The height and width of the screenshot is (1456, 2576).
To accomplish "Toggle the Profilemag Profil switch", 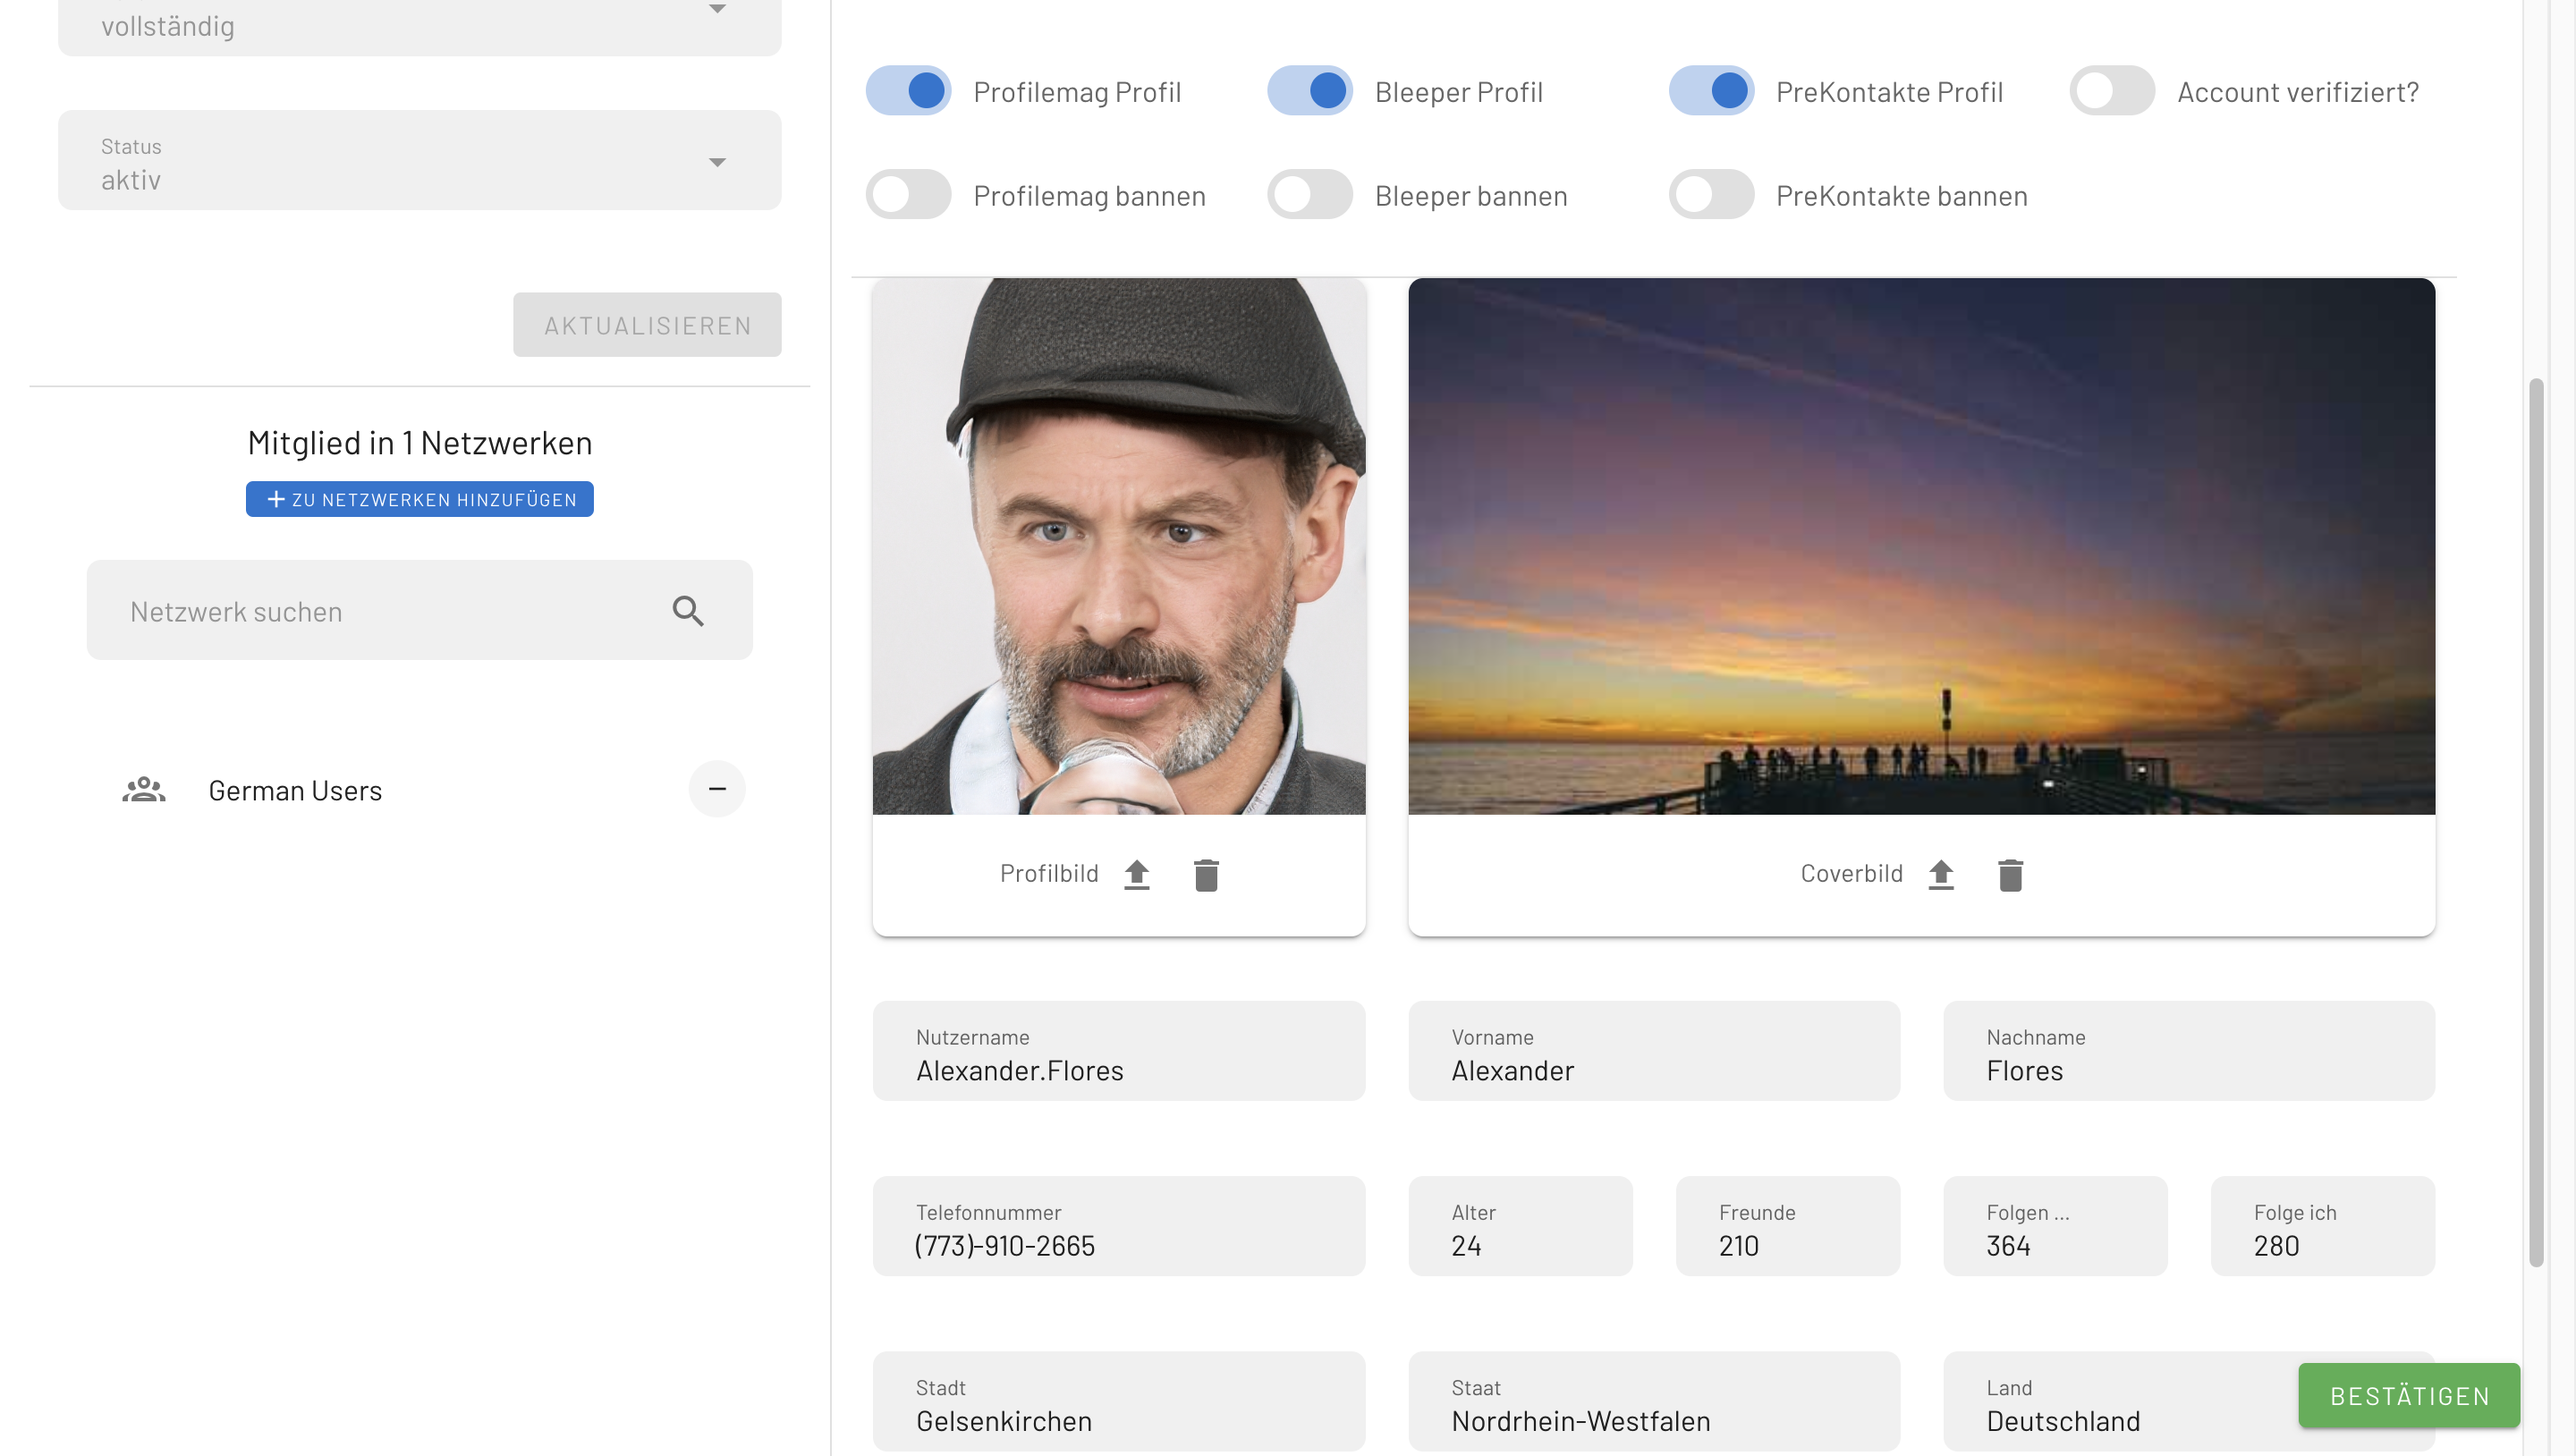I will point(908,91).
